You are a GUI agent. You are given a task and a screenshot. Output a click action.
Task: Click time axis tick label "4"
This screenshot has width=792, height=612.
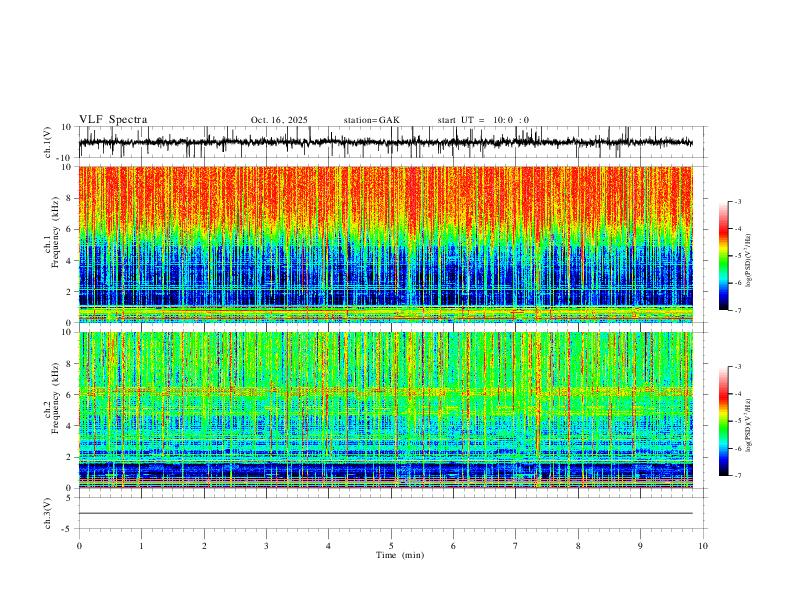pyautogui.click(x=328, y=546)
